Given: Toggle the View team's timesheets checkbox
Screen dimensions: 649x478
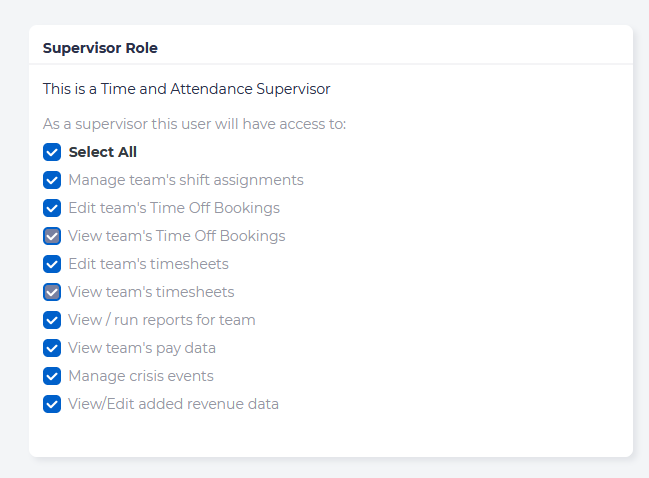Looking at the screenshot, I should tap(52, 292).
